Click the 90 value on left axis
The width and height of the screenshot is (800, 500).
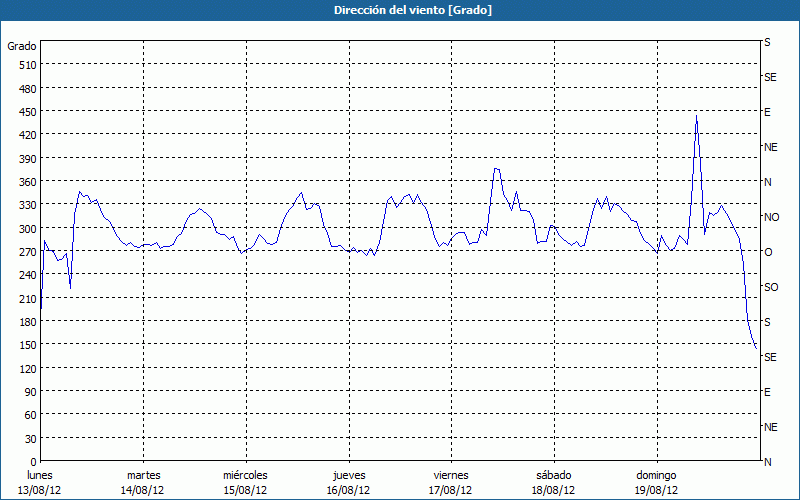[30, 392]
